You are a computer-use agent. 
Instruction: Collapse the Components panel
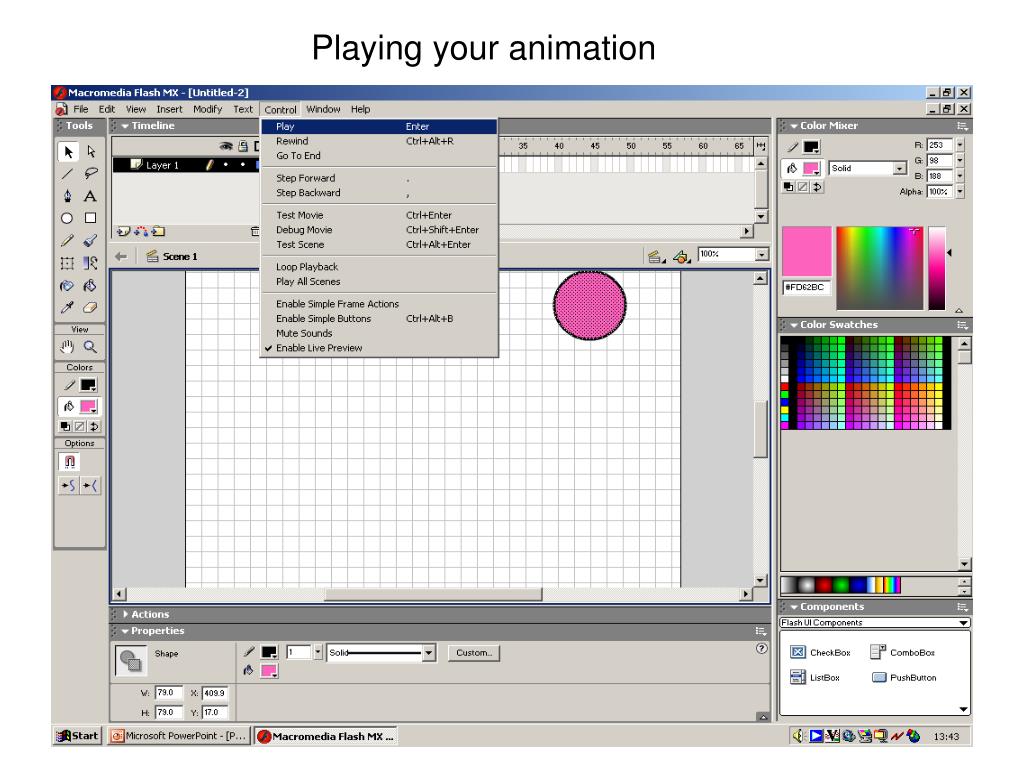(794, 607)
